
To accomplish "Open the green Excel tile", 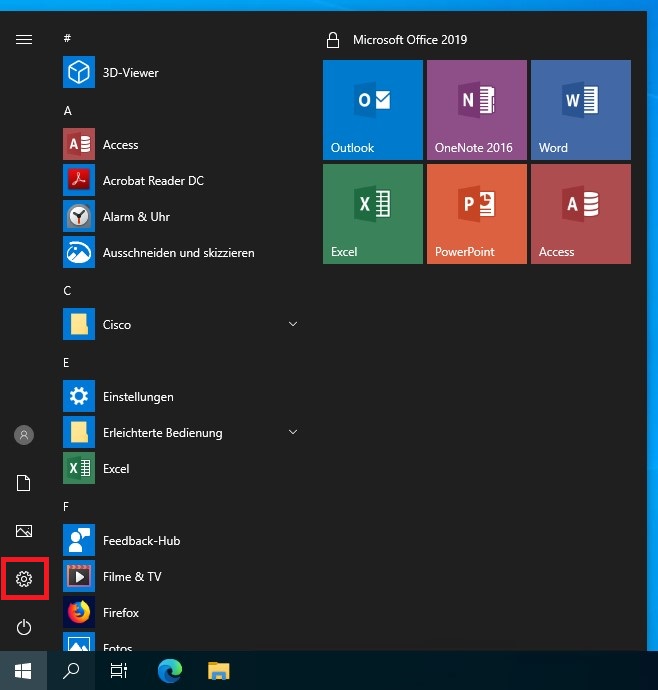I will click(372, 214).
